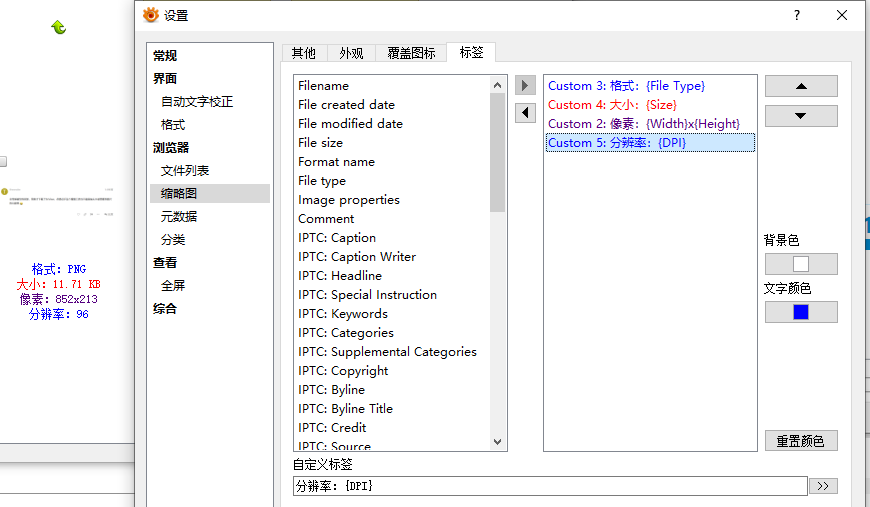Select 元数据 in the settings tree
This screenshot has height=507, width=870.
(179, 216)
